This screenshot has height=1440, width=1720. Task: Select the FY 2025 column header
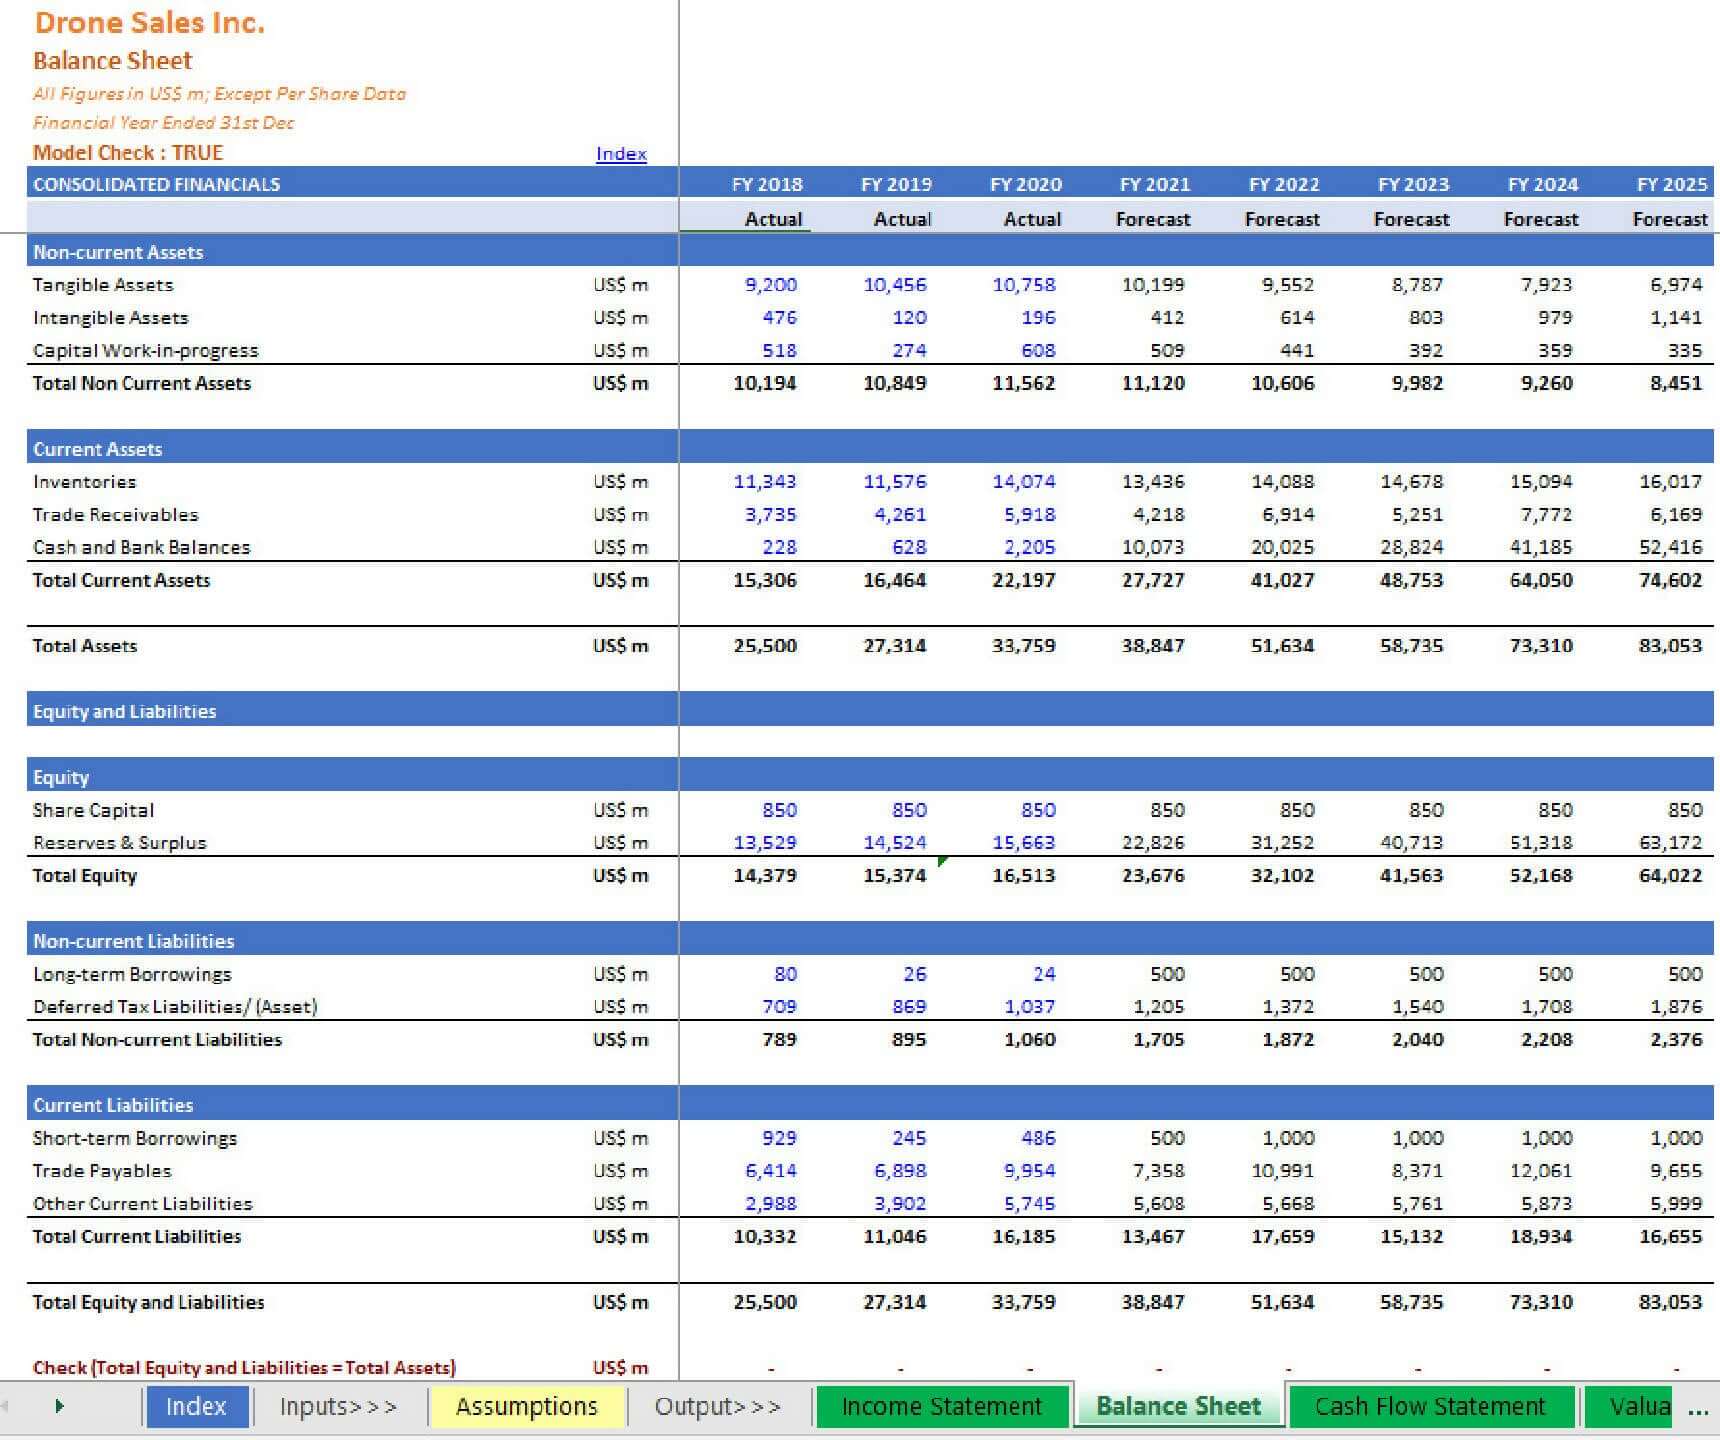(1672, 184)
